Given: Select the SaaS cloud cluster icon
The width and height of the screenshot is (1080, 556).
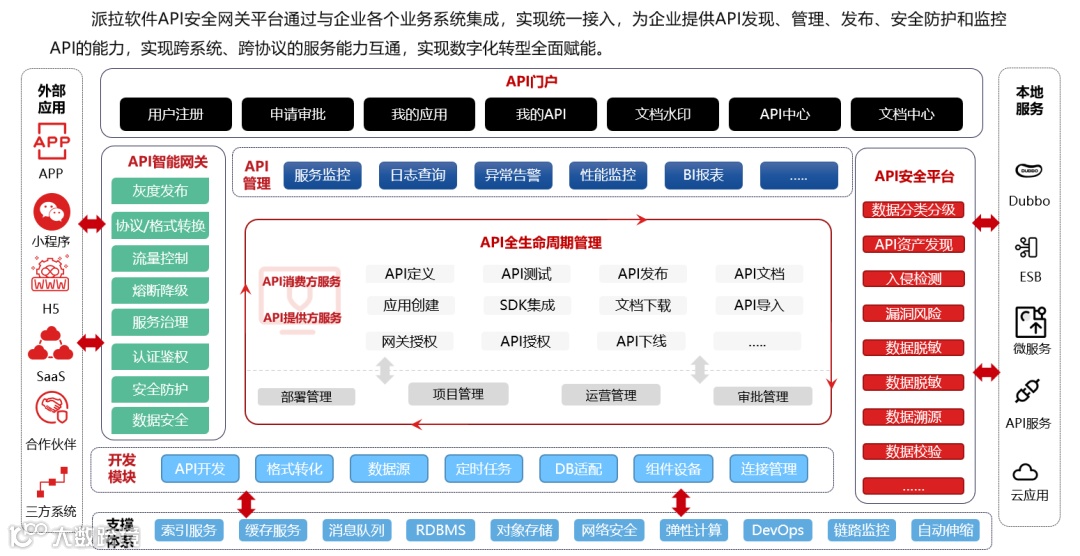Looking at the screenshot, I should (50, 344).
